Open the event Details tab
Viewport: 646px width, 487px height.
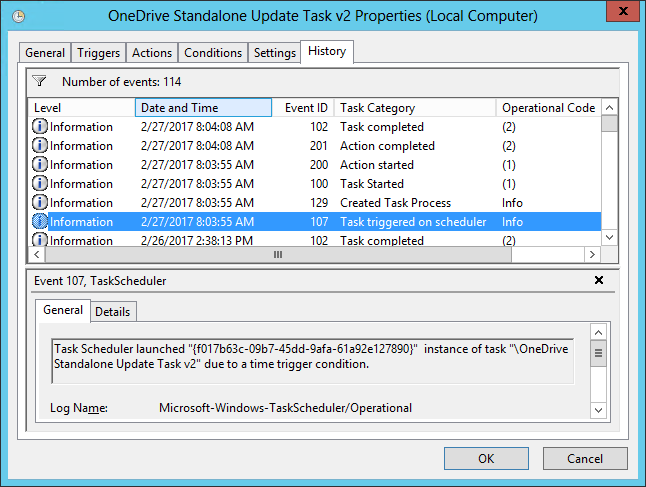[x=112, y=311]
